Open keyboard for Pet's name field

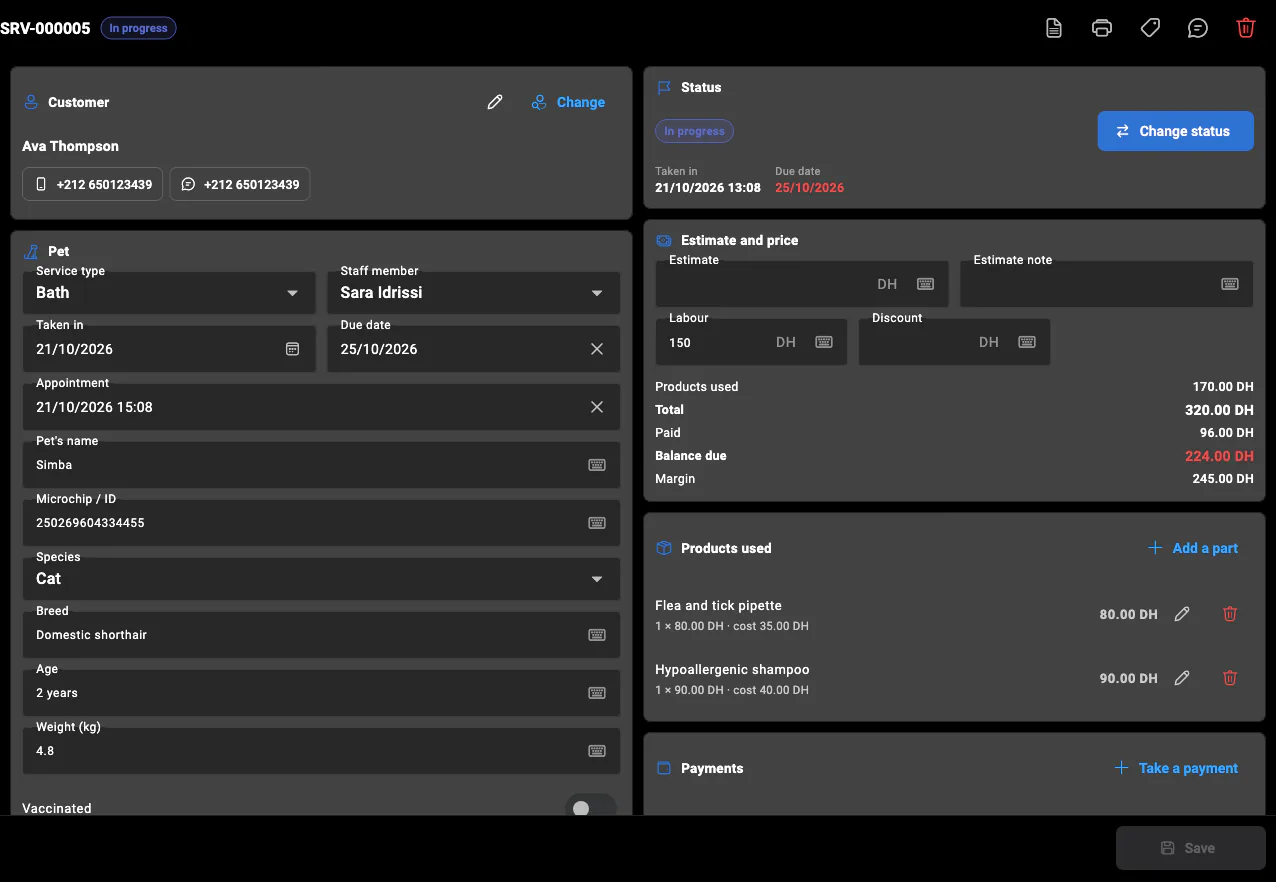597,465
